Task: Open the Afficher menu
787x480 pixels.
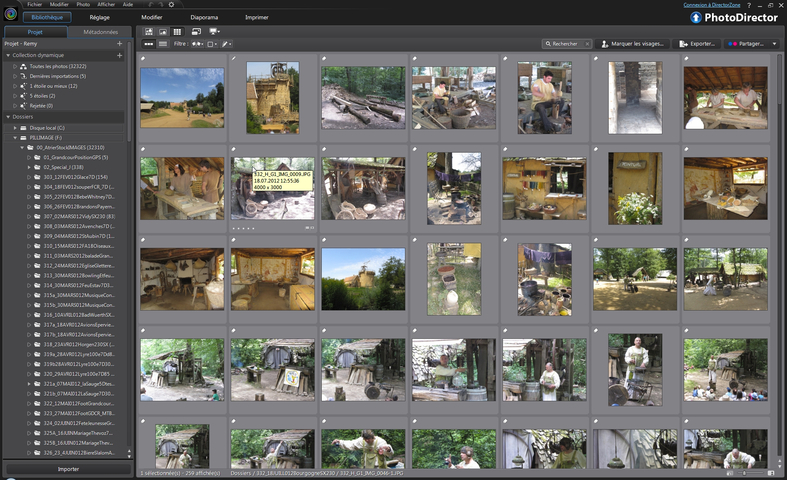Action: tap(105, 5)
